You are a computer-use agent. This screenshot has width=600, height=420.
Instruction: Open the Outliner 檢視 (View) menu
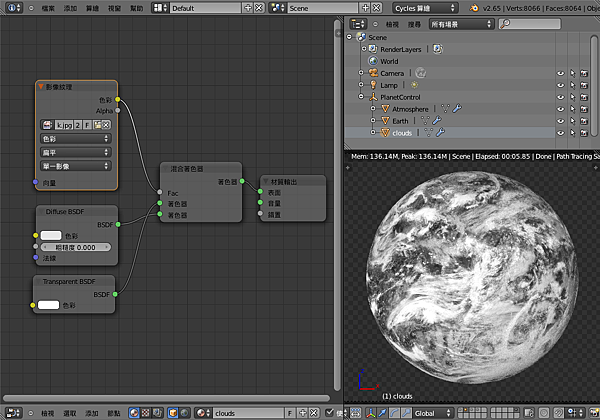(x=392, y=24)
